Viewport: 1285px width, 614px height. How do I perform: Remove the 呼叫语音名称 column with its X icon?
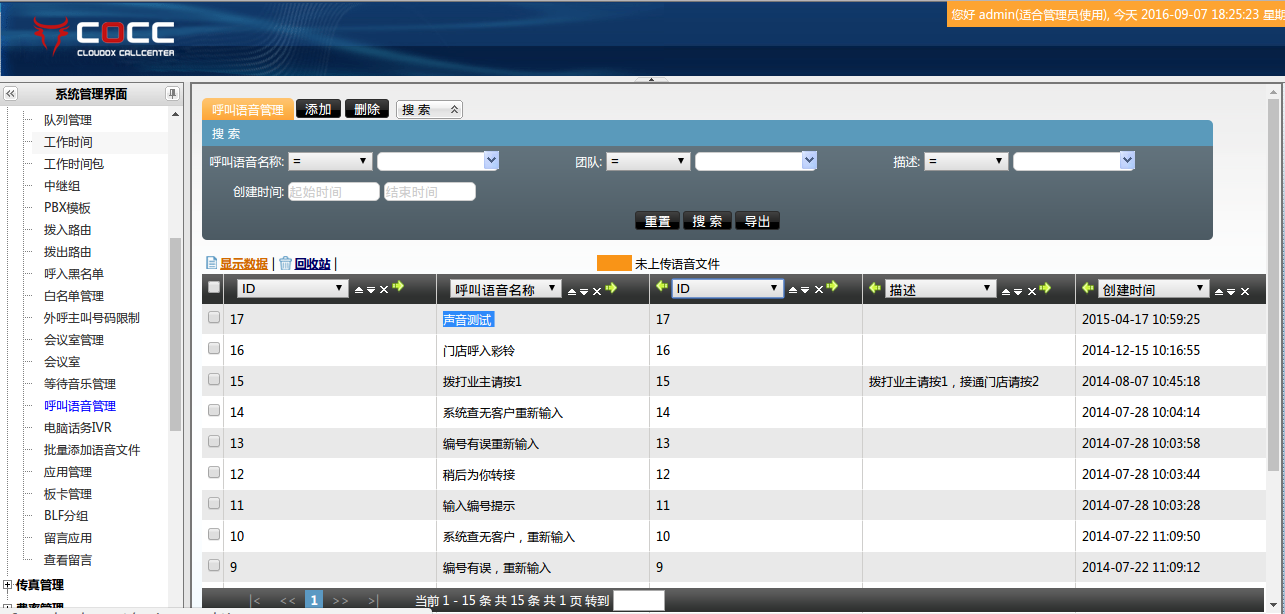(597, 290)
